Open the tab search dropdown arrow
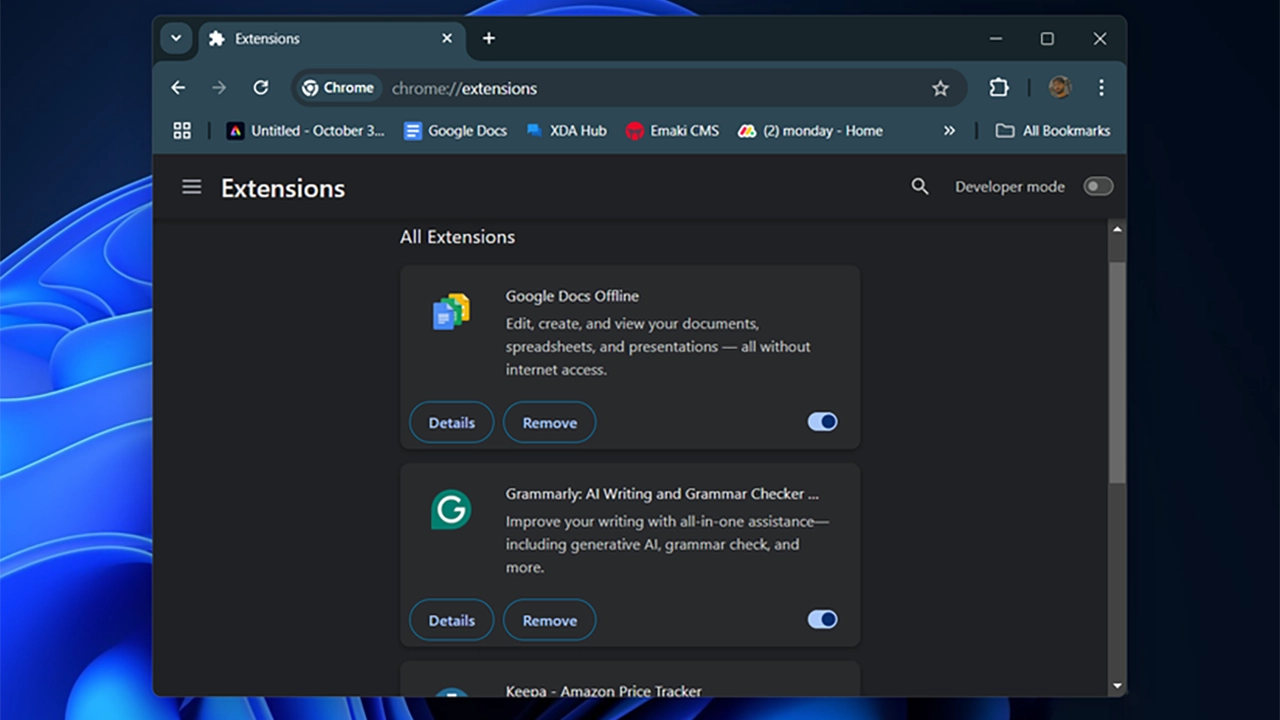The height and width of the screenshot is (720, 1280). (x=176, y=39)
